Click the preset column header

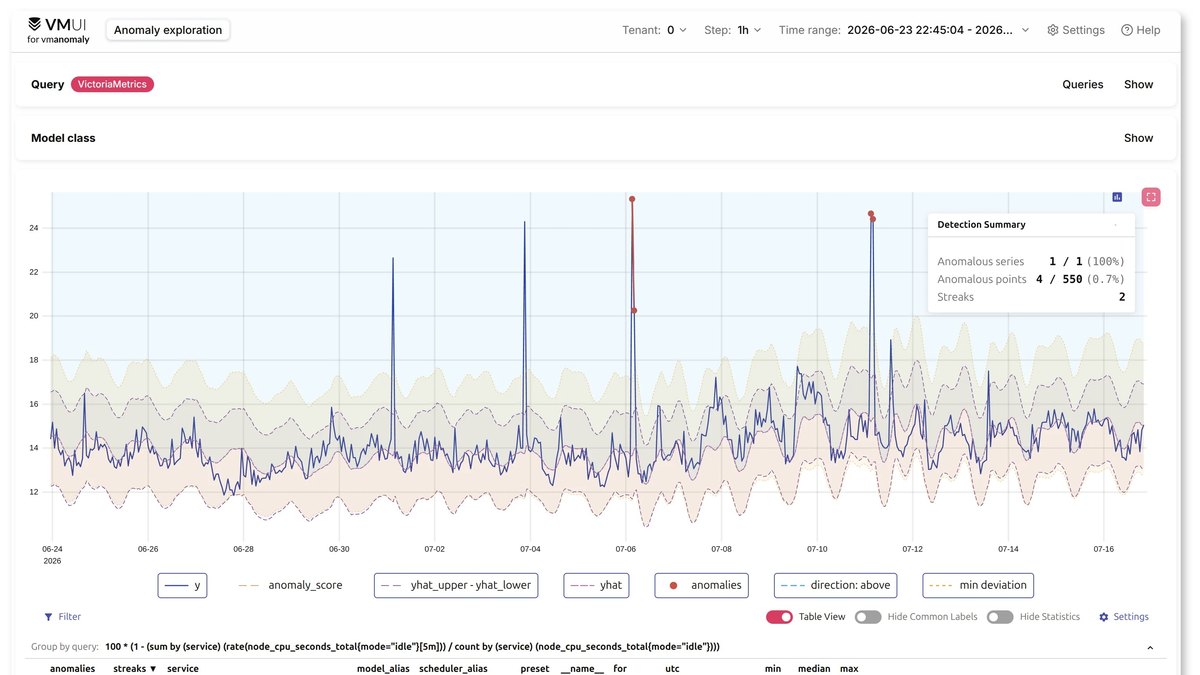click(535, 668)
